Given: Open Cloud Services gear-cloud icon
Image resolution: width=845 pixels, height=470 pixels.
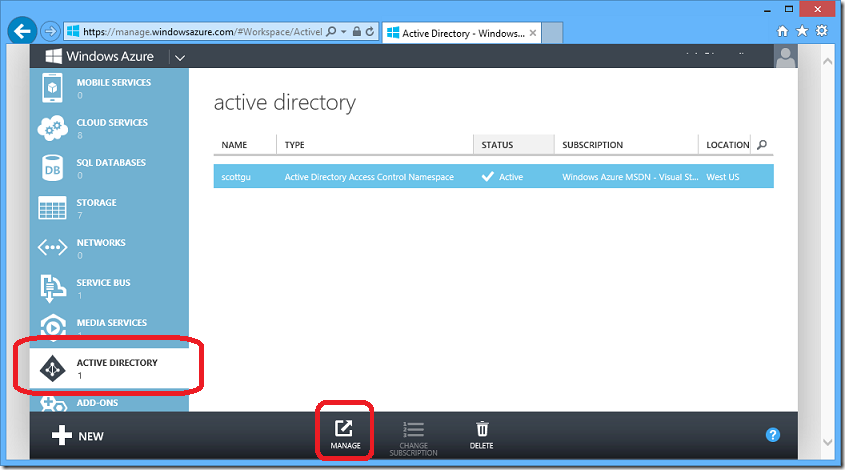Looking at the screenshot, I should 52,128.
